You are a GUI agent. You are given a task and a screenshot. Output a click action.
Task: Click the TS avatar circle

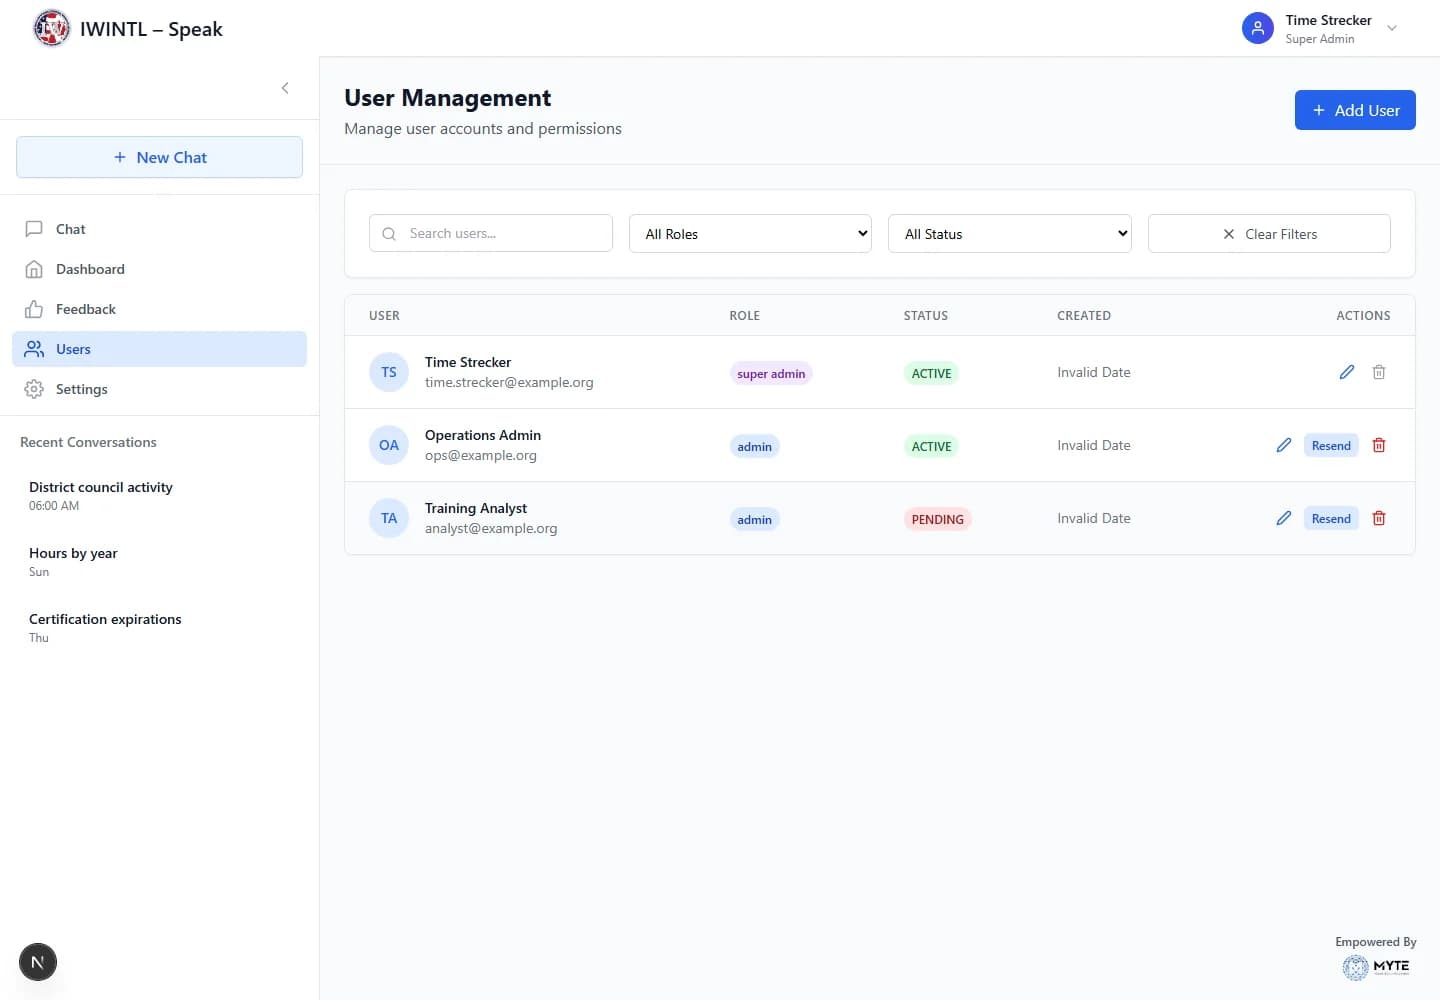[x=389, y=372]
